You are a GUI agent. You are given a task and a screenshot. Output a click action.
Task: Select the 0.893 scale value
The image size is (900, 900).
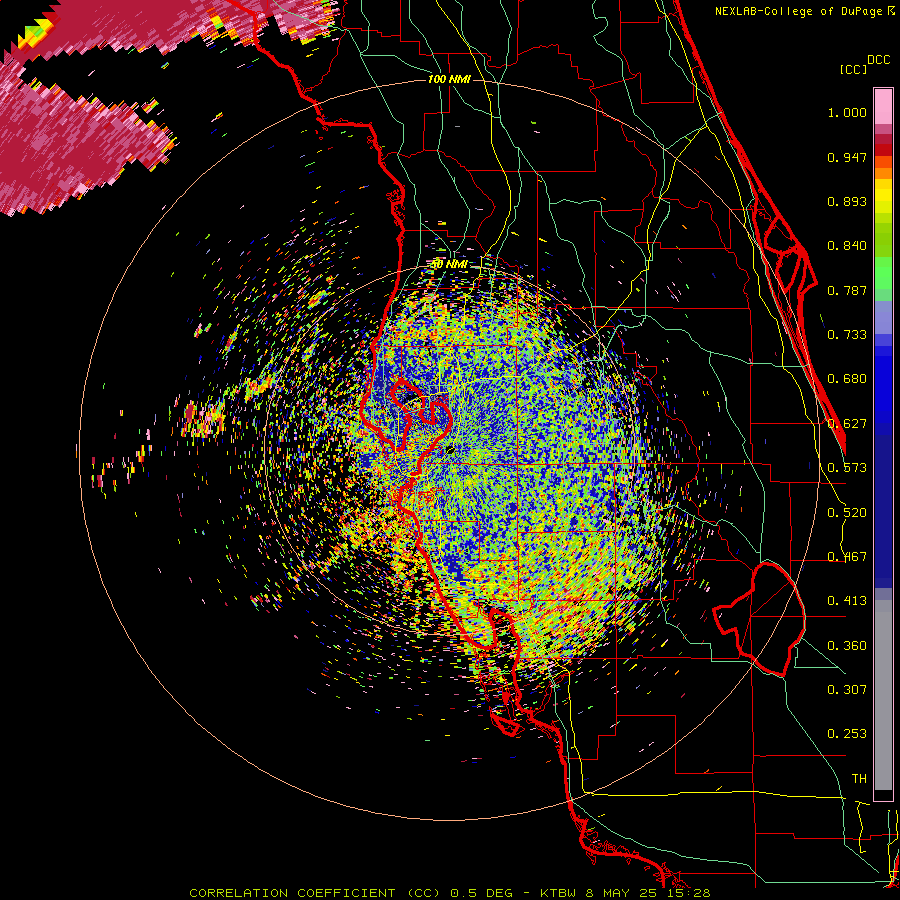point(847,201)
